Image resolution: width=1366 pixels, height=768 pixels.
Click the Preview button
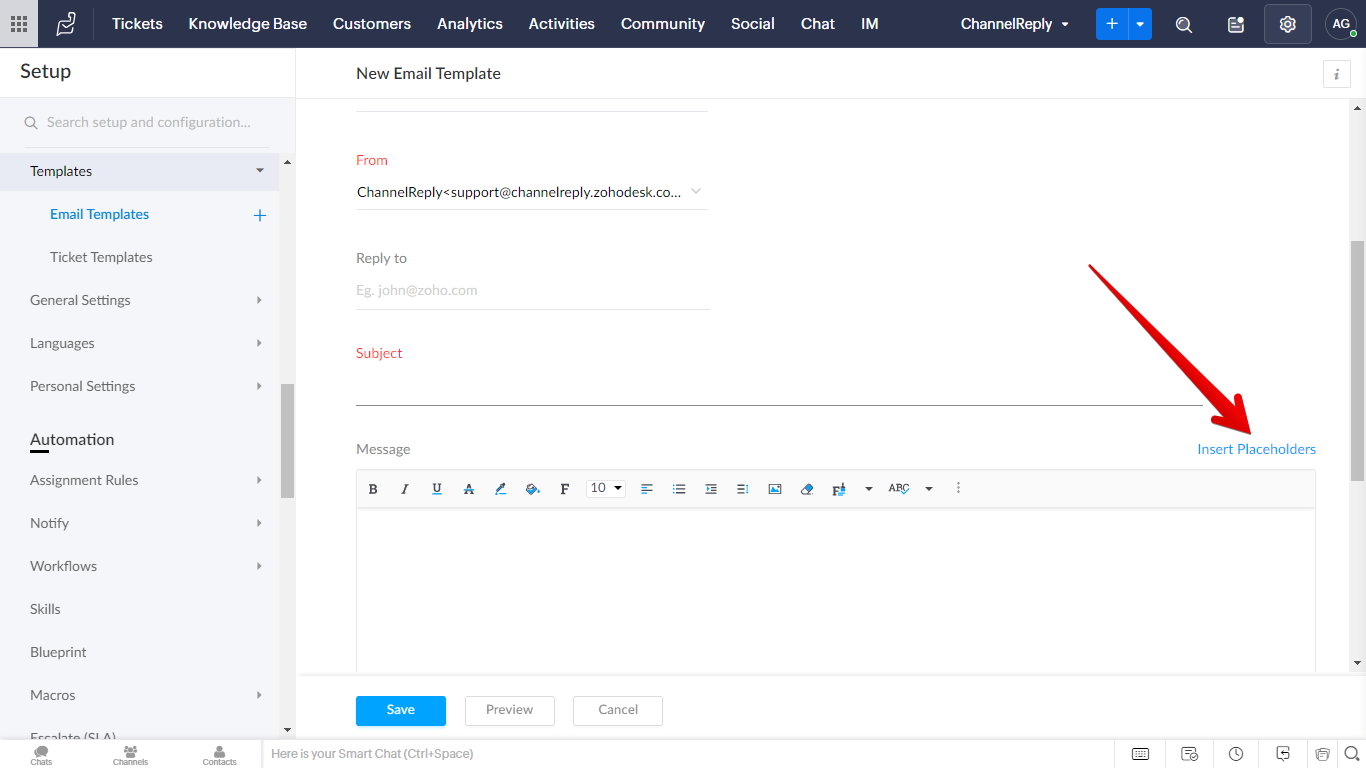(x=510, y=710)
